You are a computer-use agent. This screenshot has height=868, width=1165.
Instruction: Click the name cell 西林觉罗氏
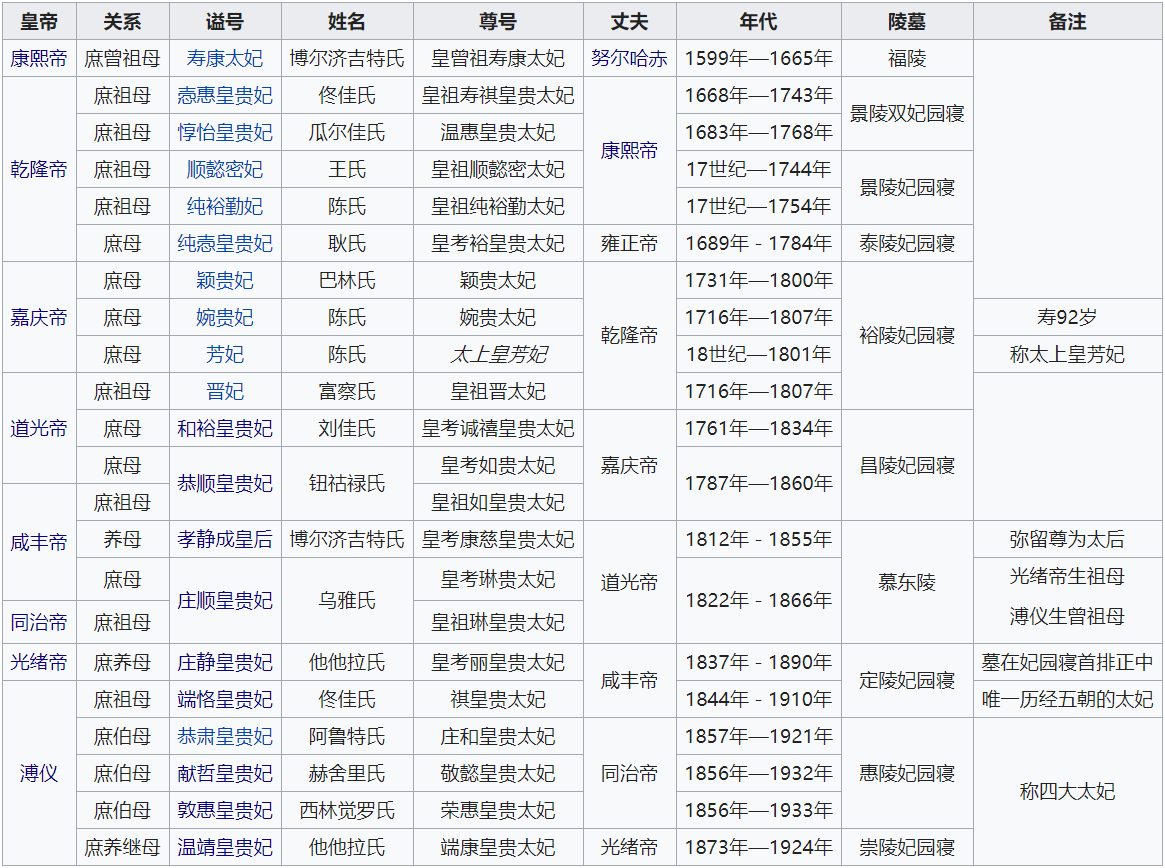347,811
